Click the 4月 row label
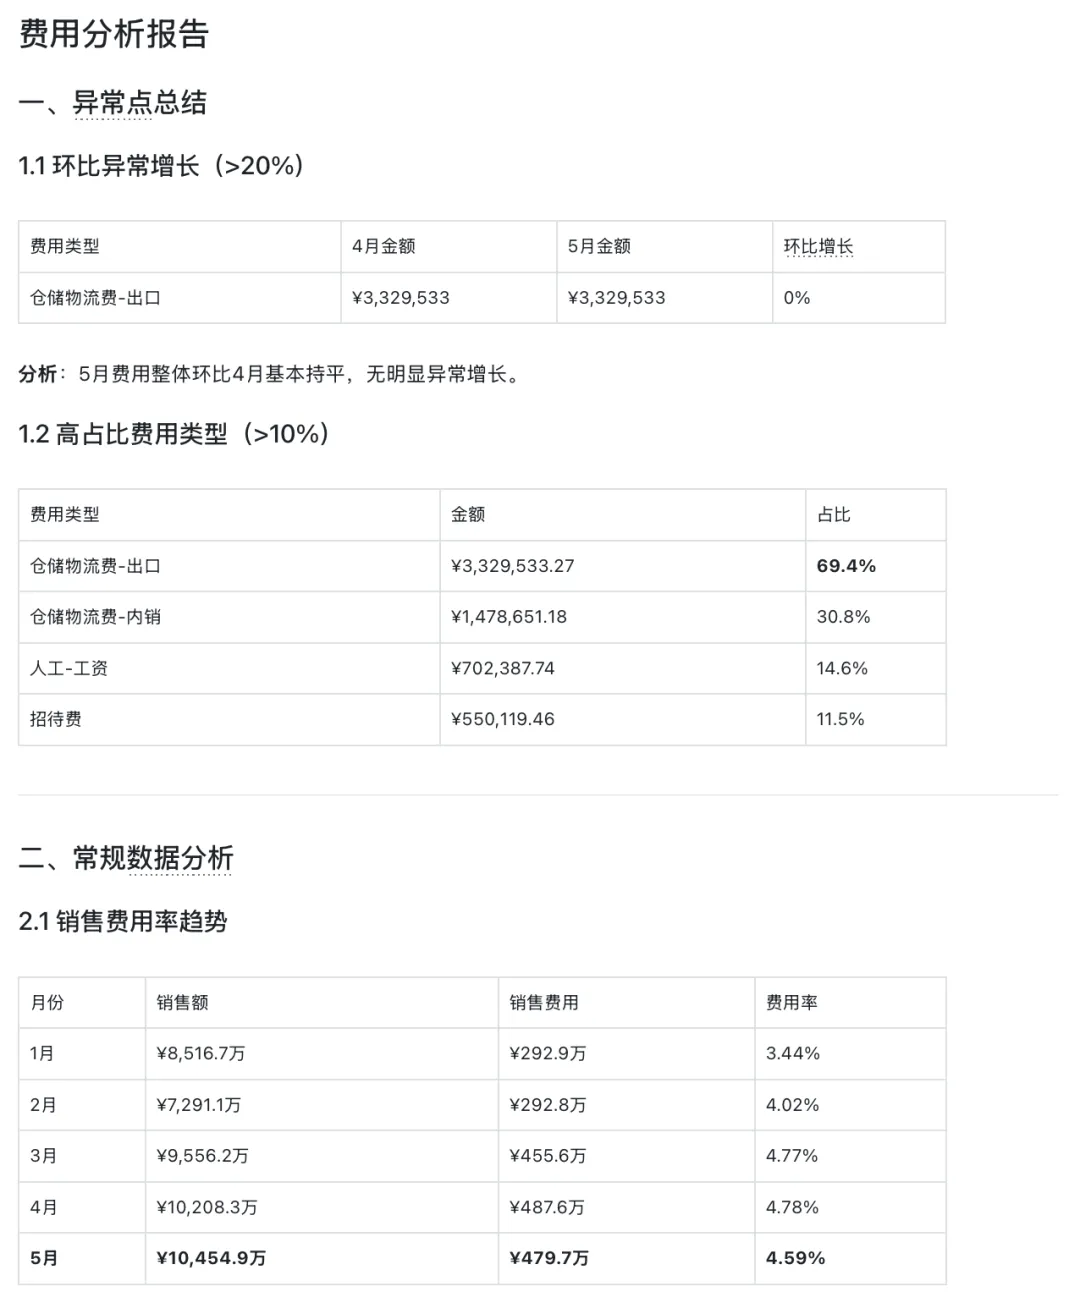Screen dimensions: 1080x1303 (x=43, y=1207)
